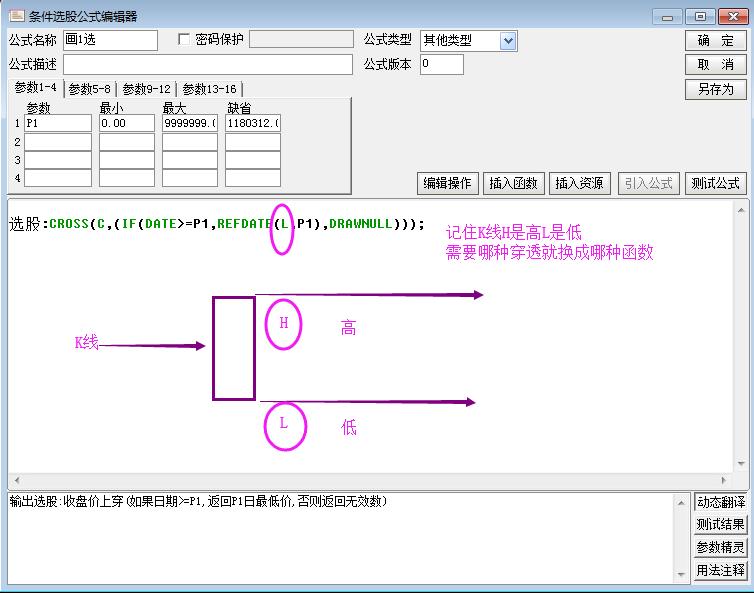The image size is (754, 593).
Task: Select the 用法注释 side tab
Action: (720, 570)
